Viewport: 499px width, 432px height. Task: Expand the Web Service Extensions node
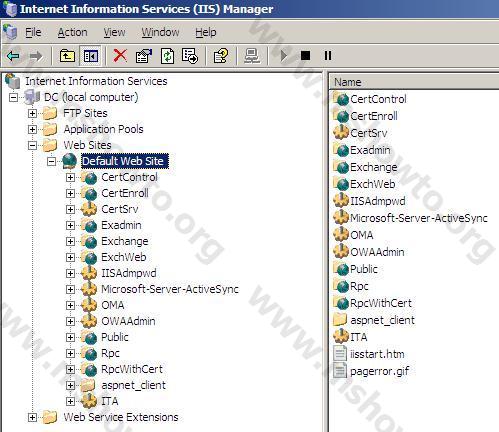(x=32, y=418)
